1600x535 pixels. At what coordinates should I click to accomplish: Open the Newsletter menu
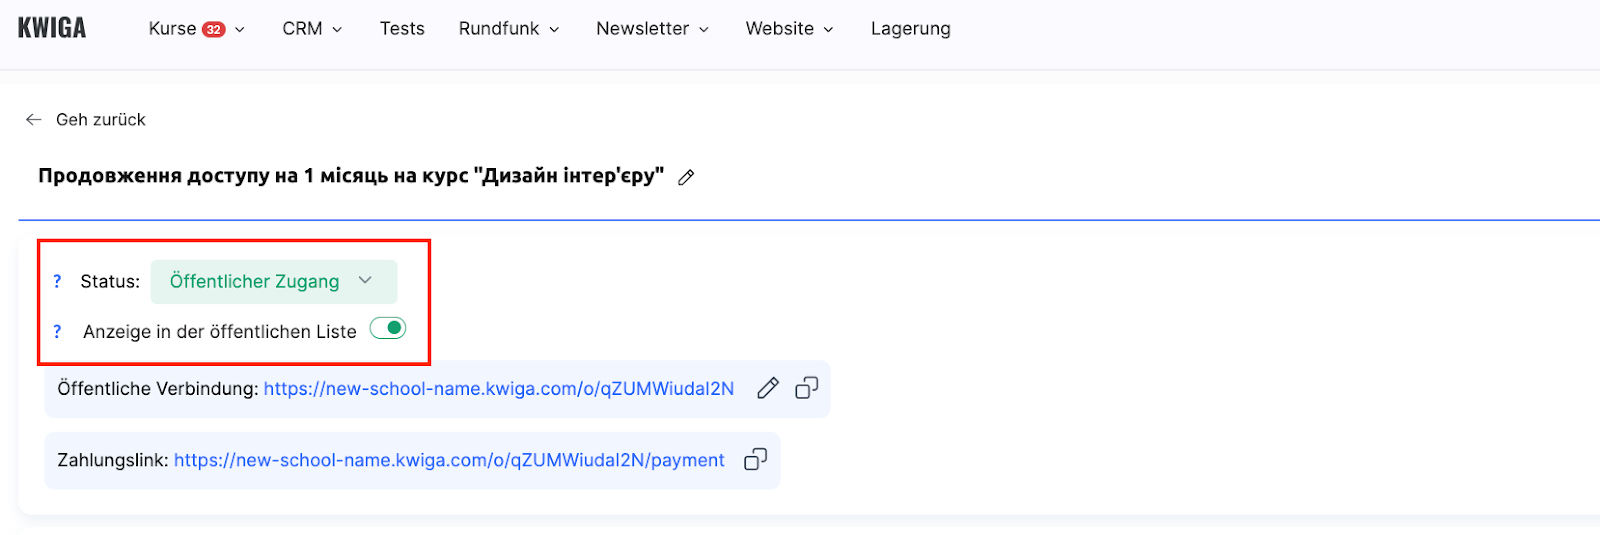[x=652, y=29]
